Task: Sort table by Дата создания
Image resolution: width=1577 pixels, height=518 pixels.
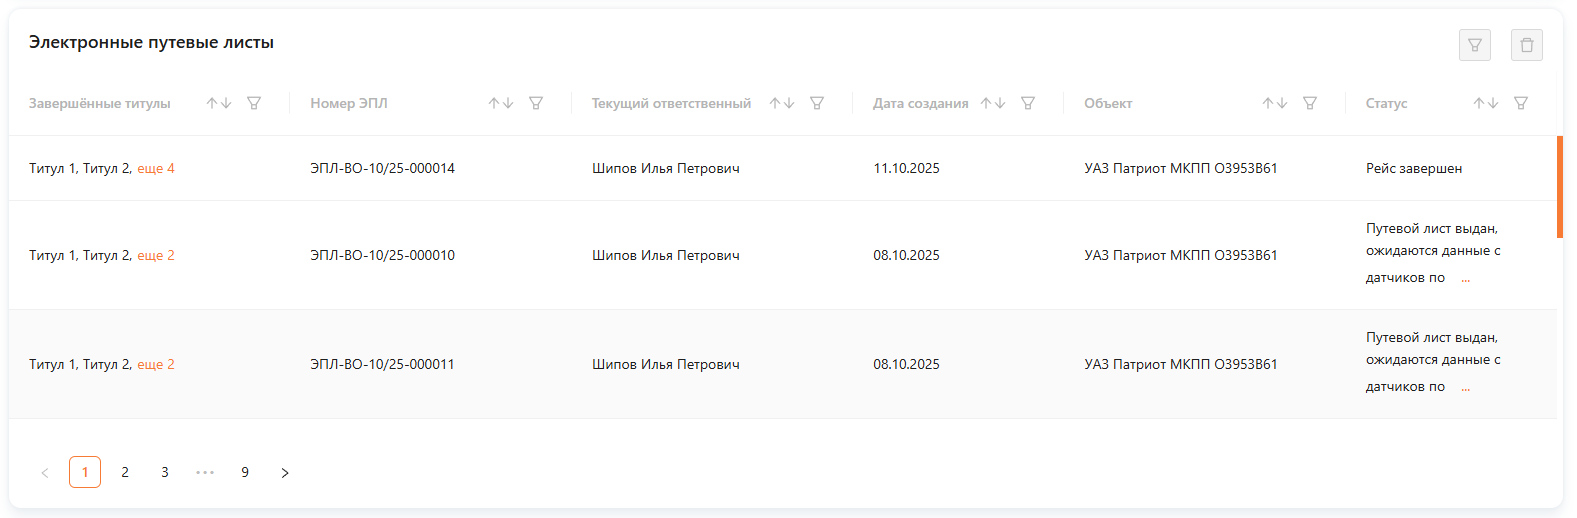Action: [993, 103]
